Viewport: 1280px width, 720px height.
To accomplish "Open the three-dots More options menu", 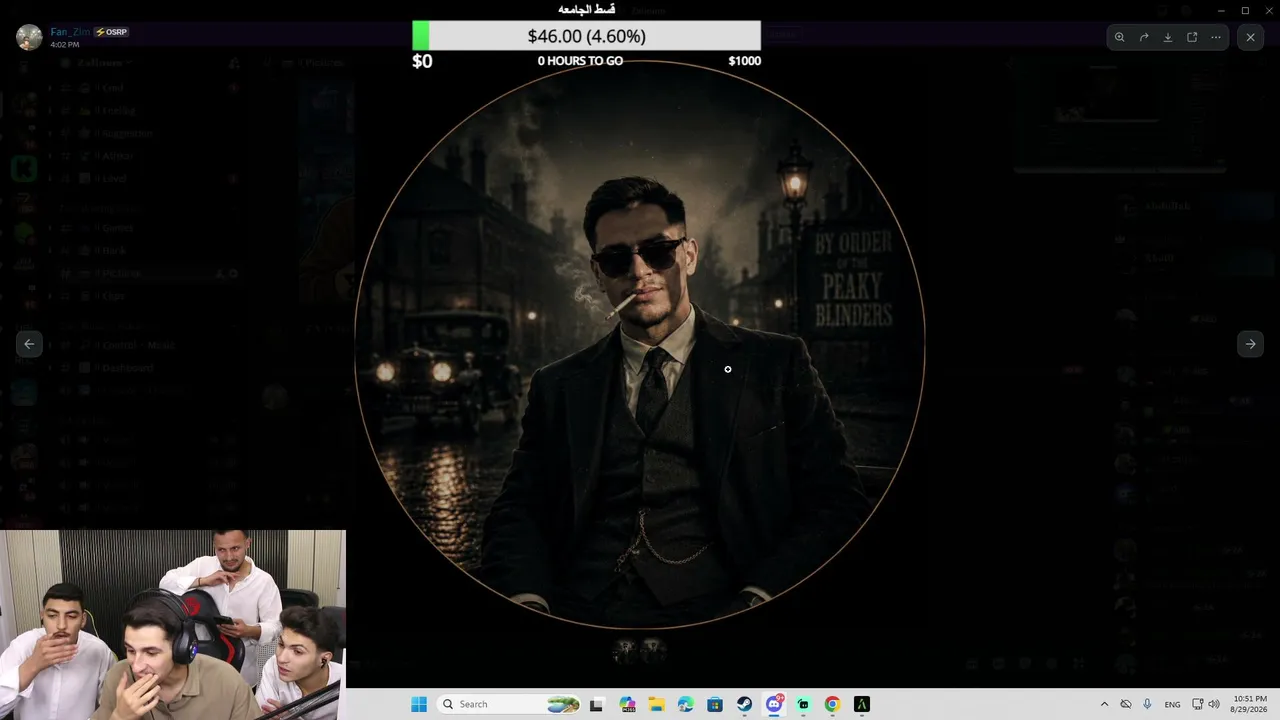I will (x=1216, y=37).
